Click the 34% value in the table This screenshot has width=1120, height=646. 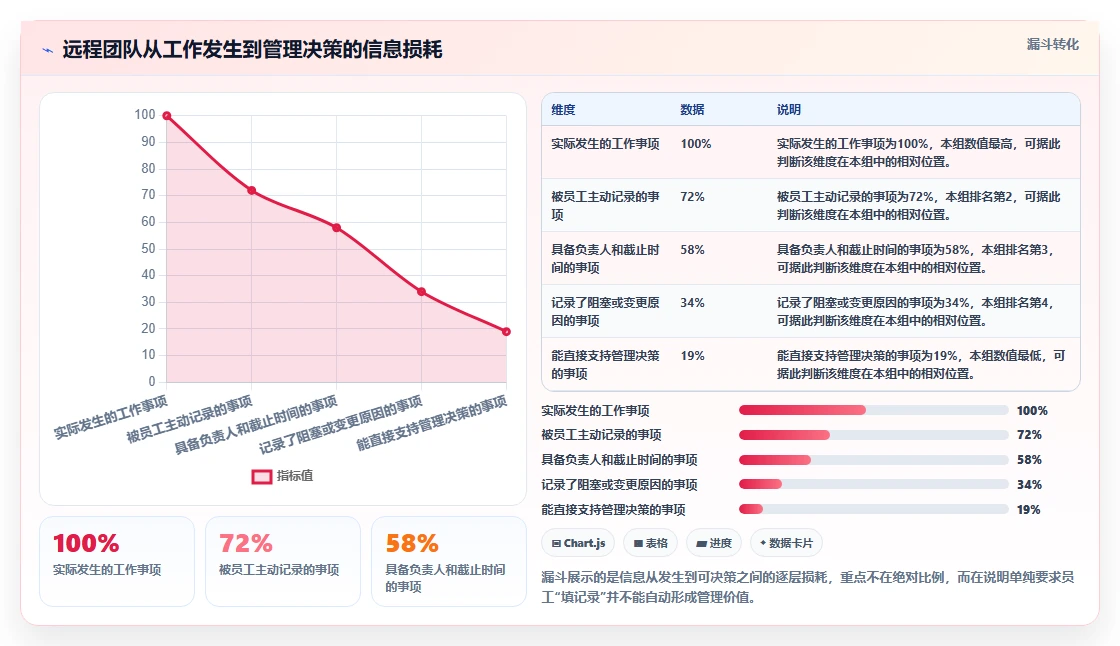[692, 302]
